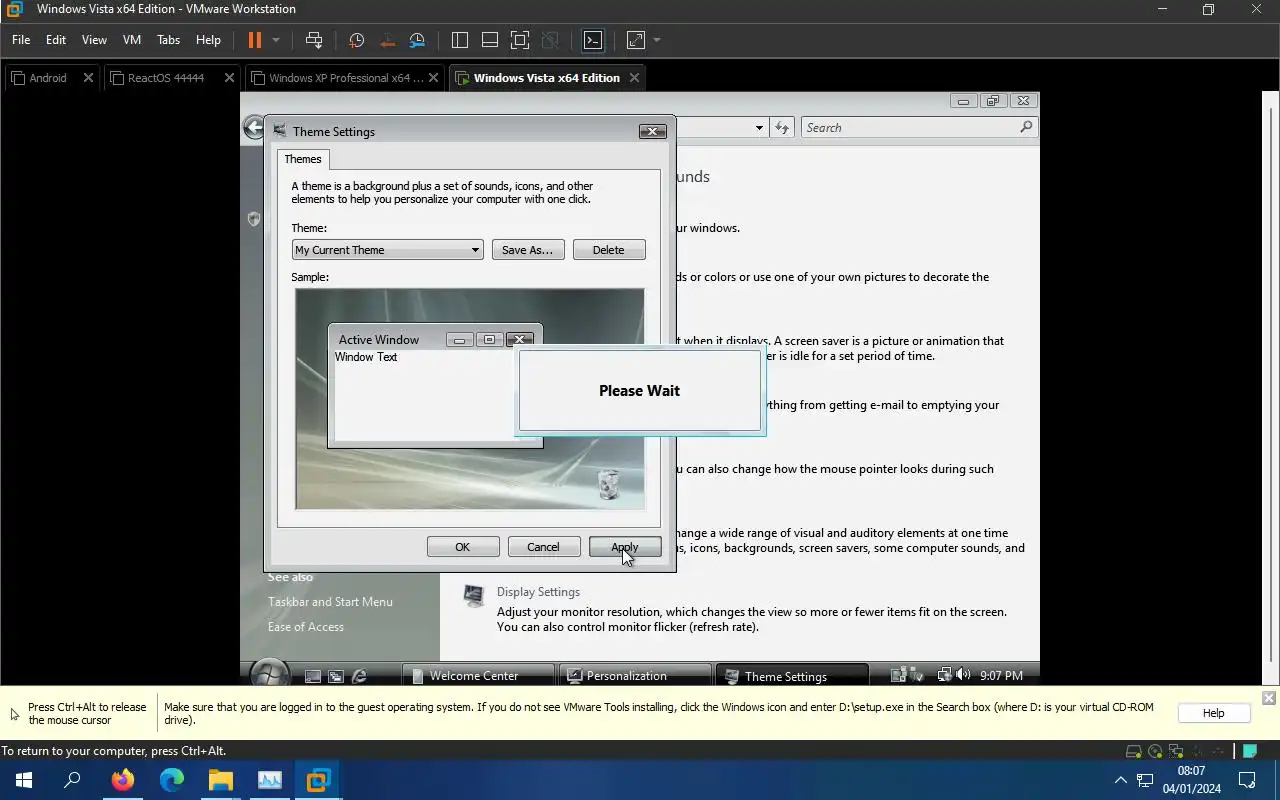This screenshot has height=800, width=1280.
Task: Click the Unity mode toolbar icon
Action: click(x=550, y=40)
